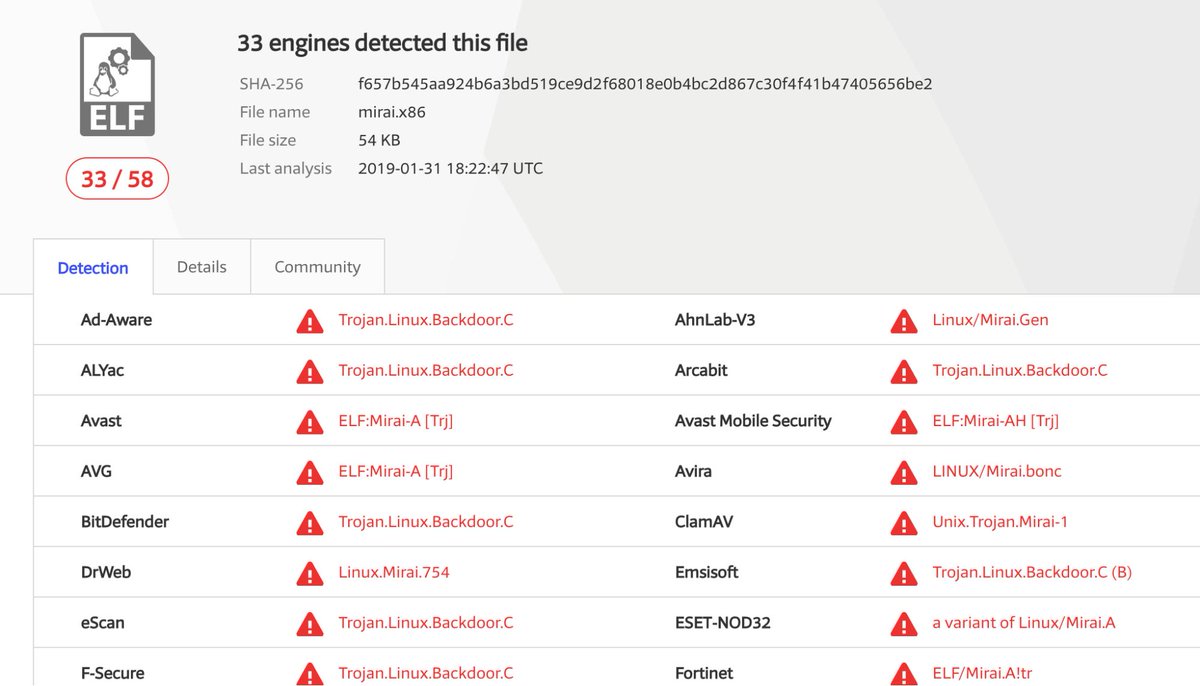
Task: Click the warning icon in Avast row
Action: [x=310, y=422]
